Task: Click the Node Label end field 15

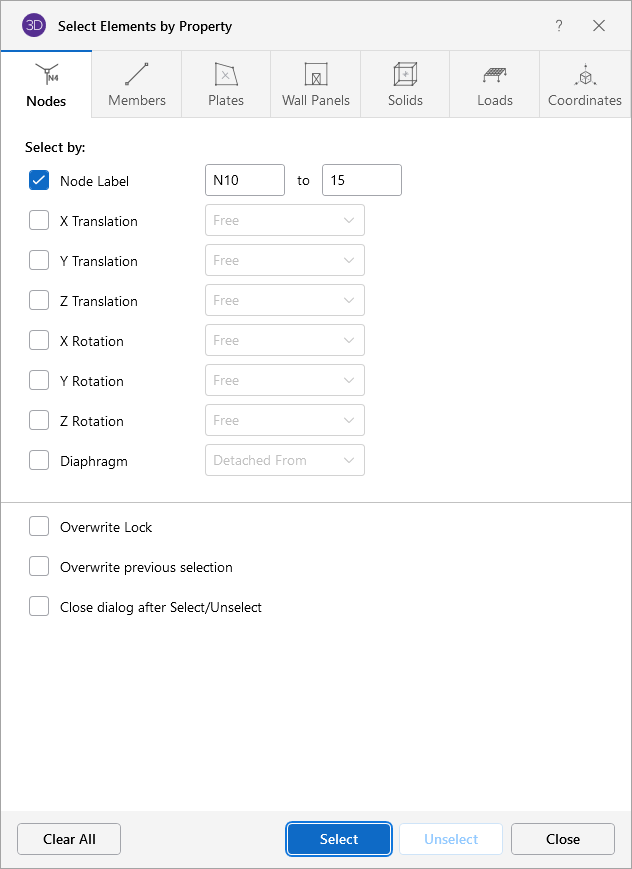Action: point(361,181)
